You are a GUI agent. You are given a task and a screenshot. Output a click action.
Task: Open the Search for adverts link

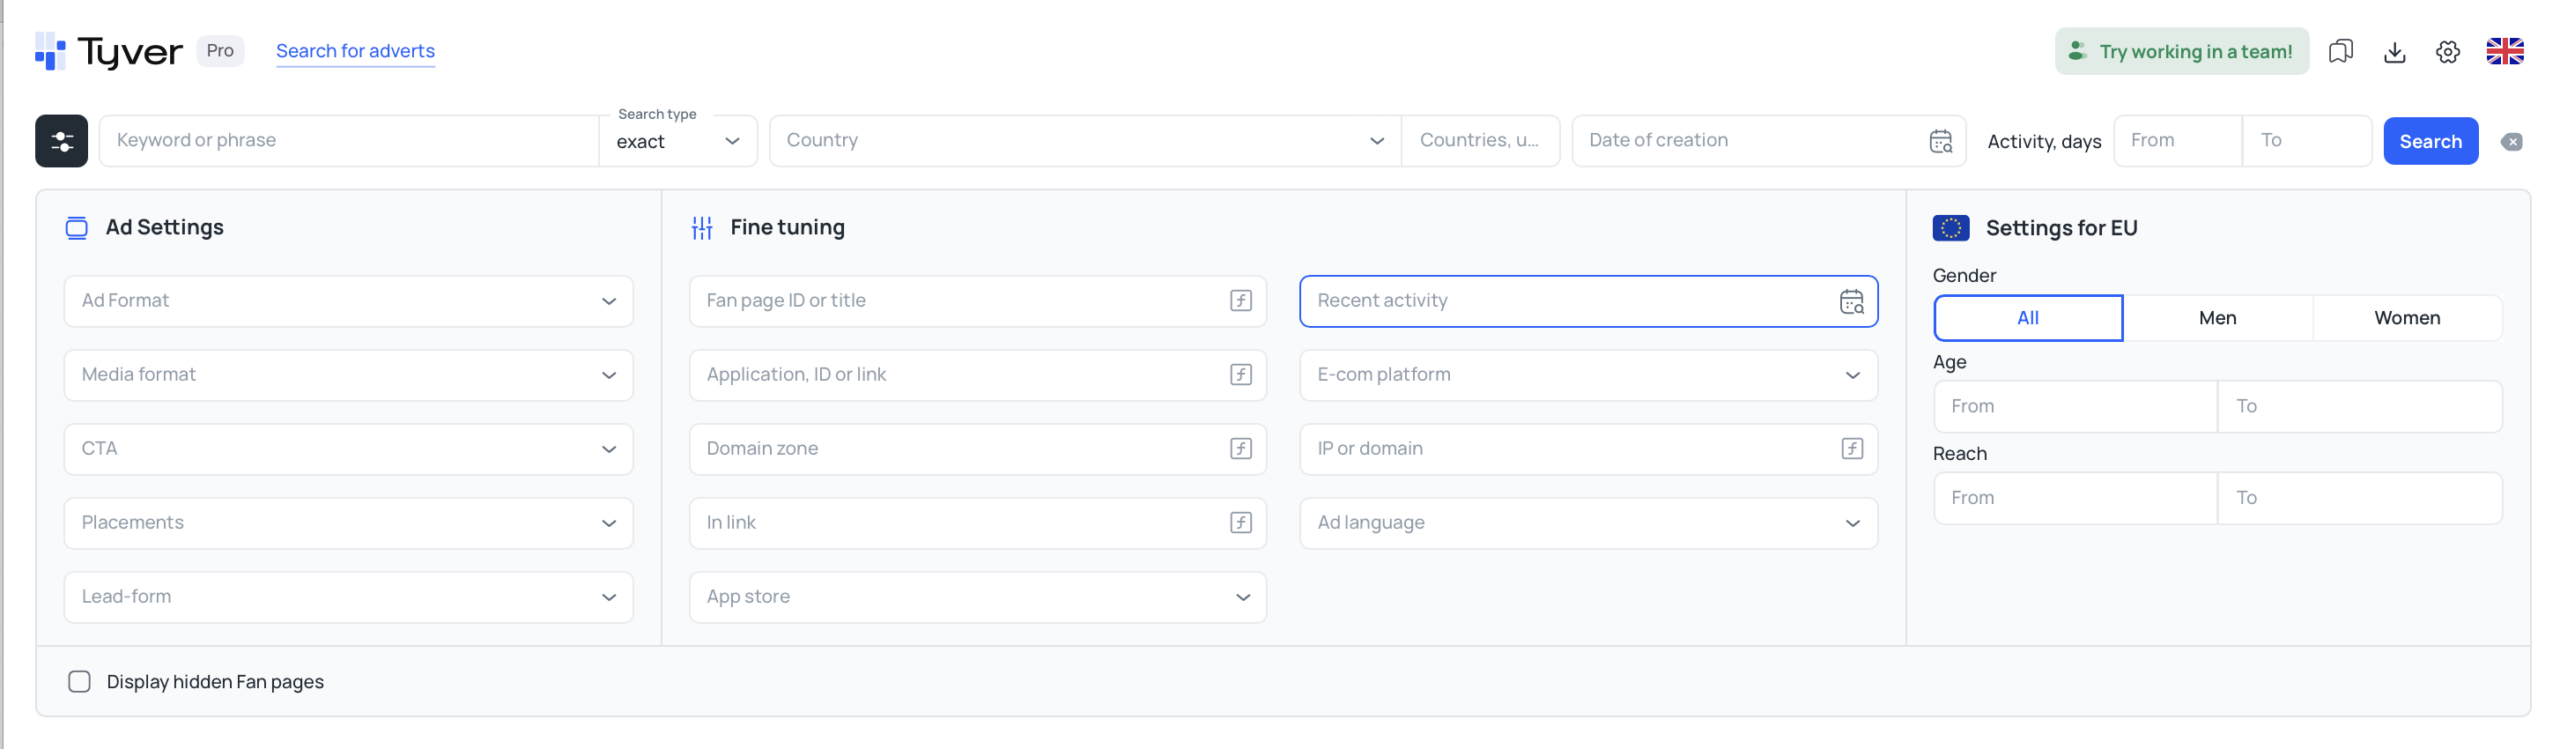click(x=355, y=51)
